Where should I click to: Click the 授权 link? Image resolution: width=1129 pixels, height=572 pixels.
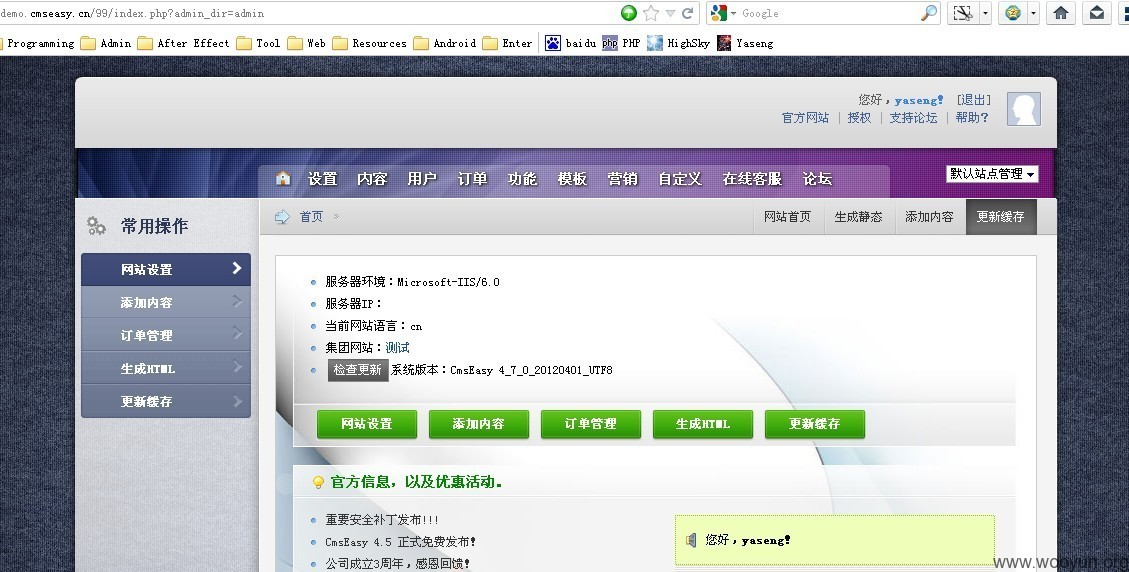pos(859,117)
